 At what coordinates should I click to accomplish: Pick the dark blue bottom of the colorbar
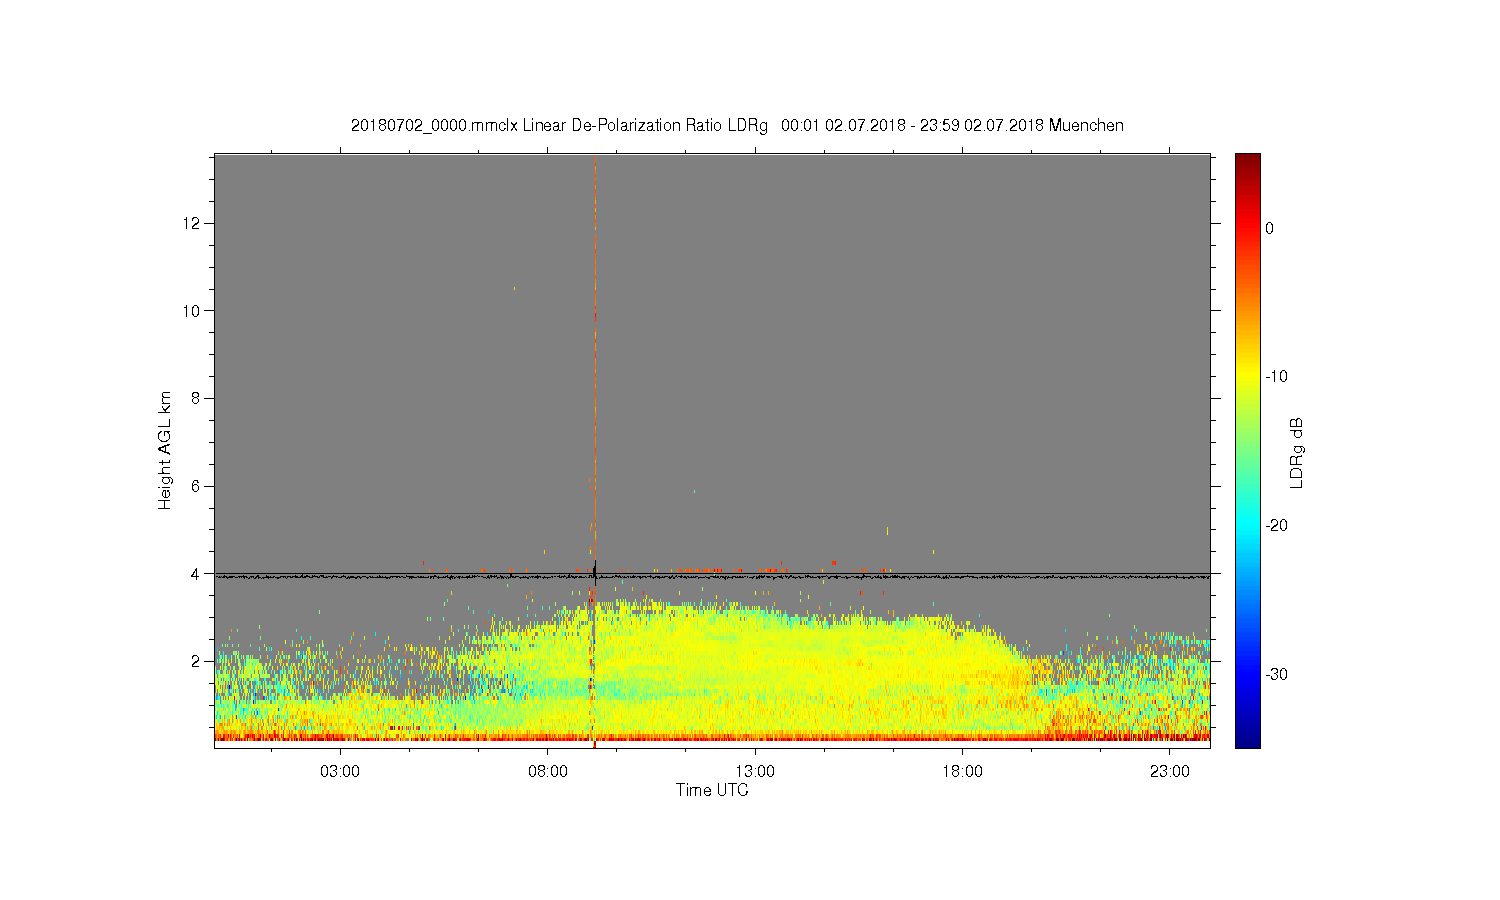click(x=1248, y=738)
